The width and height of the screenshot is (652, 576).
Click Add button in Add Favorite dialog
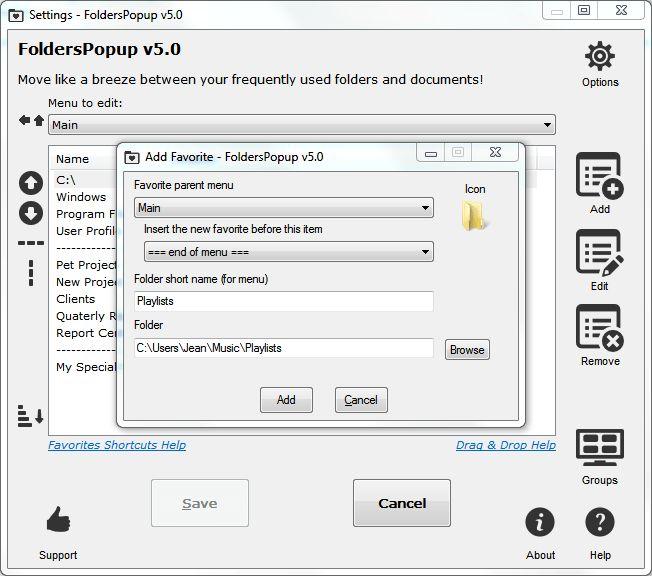pyautogui.click(x=286, y=400)
